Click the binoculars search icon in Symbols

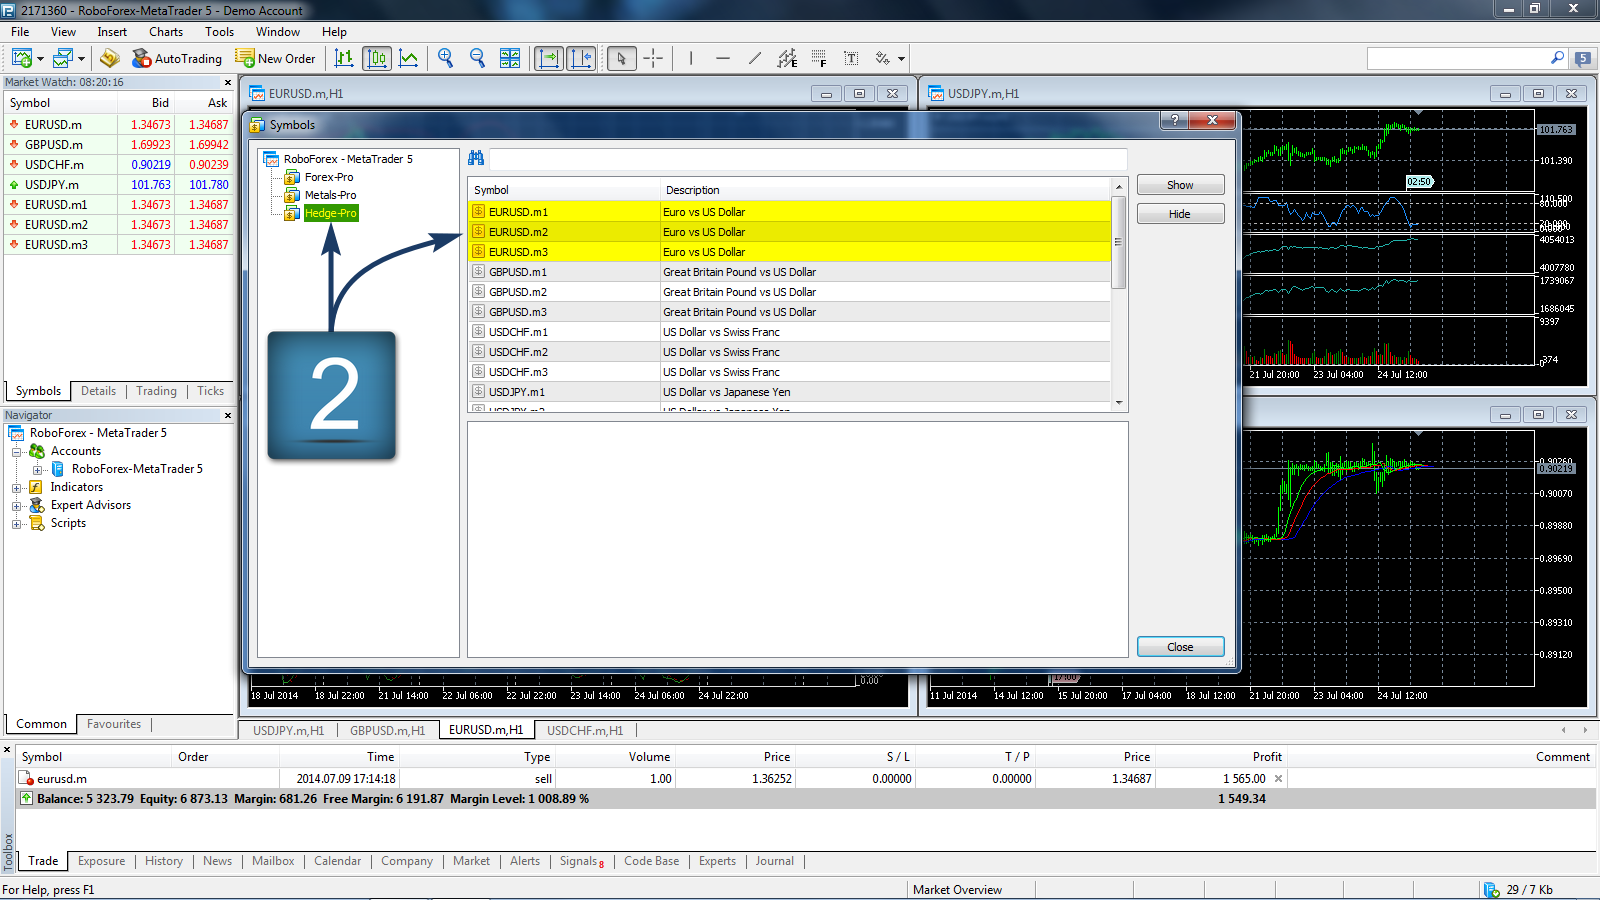click(476, 158)
